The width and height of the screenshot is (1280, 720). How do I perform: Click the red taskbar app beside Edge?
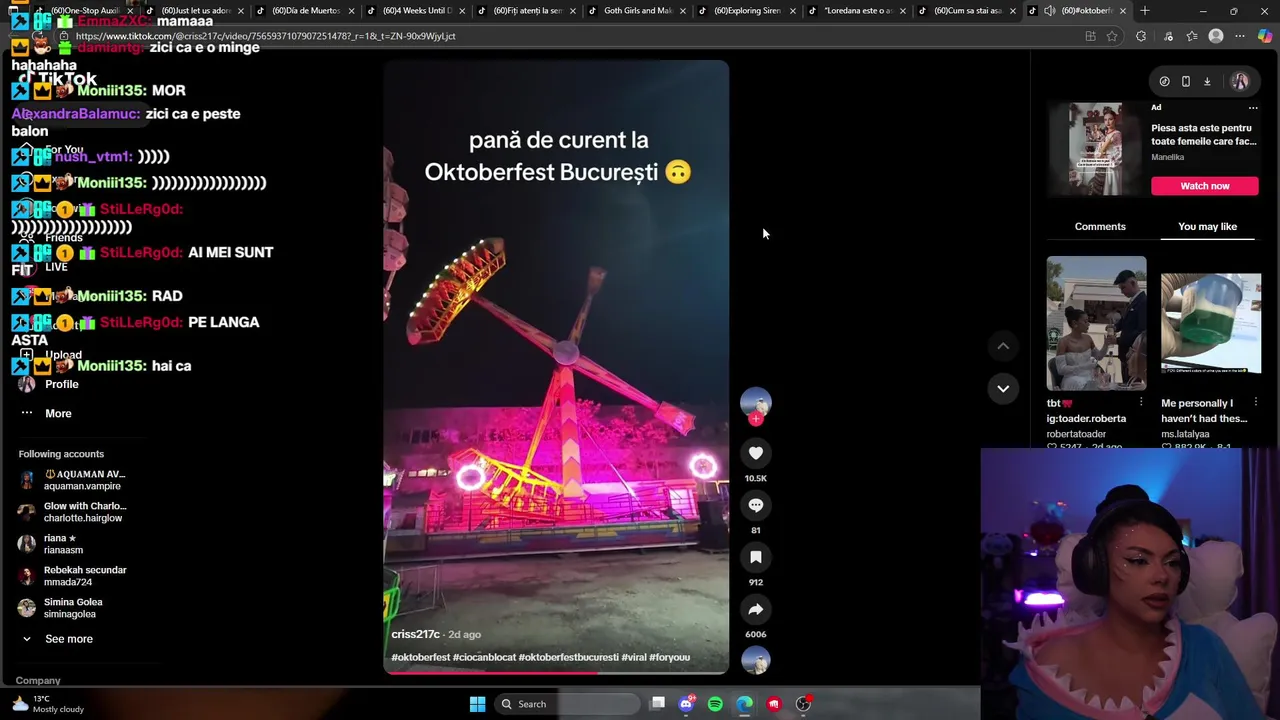point(774,704)
